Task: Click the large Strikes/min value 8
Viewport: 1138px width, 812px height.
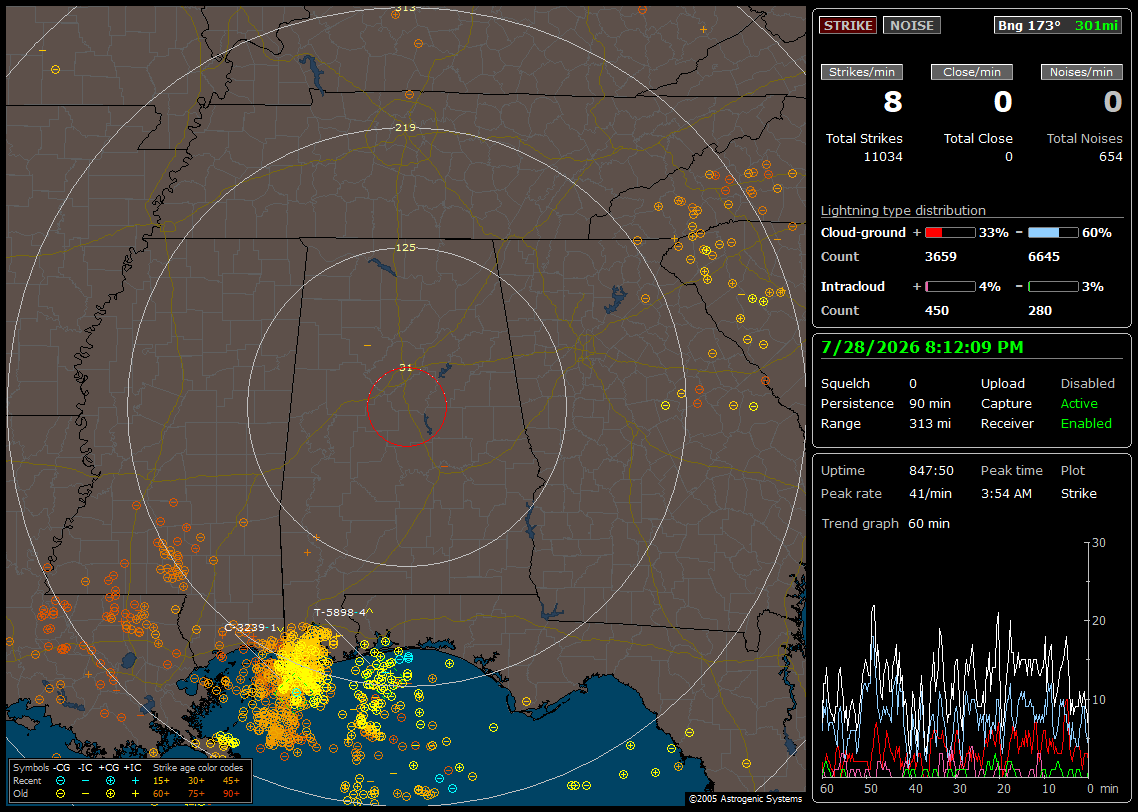Action: [893, 102]
